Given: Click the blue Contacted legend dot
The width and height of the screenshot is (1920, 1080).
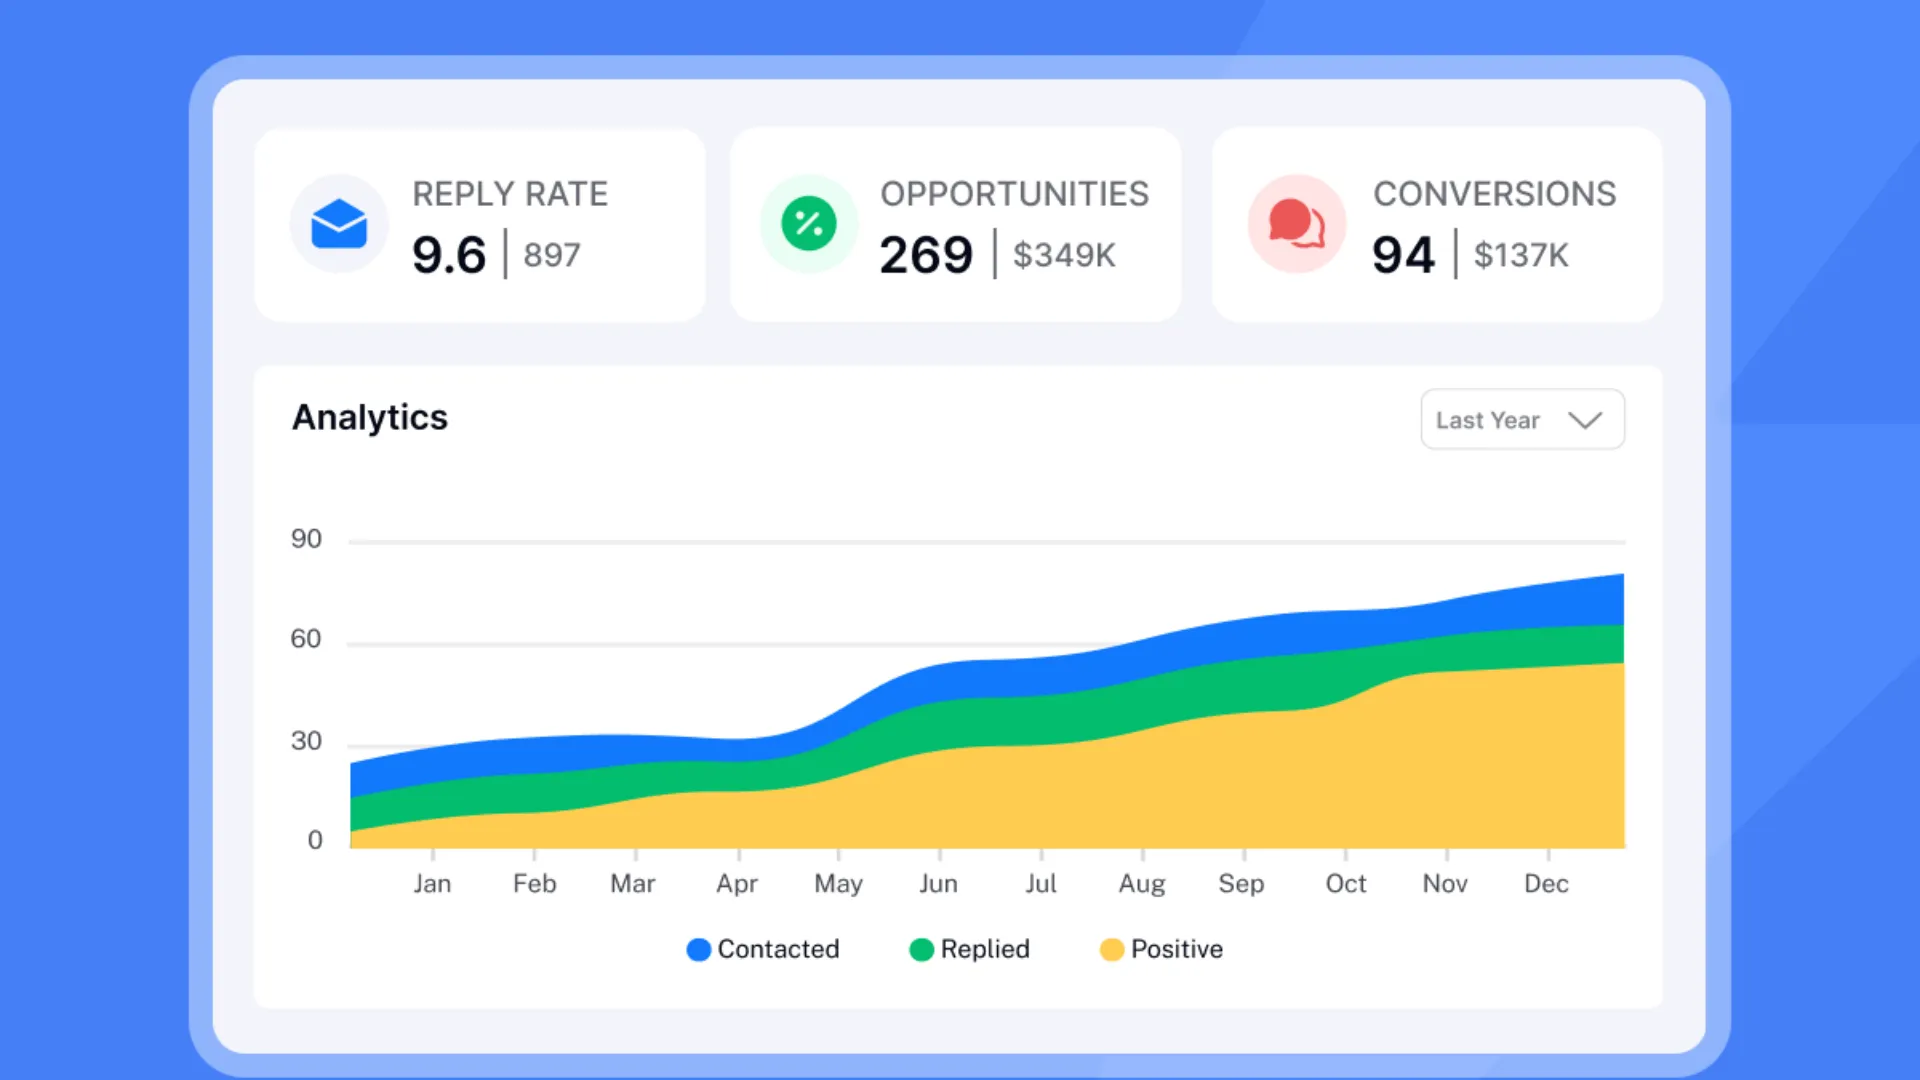Looking at the screenshot, I should [x=699, y=950].
